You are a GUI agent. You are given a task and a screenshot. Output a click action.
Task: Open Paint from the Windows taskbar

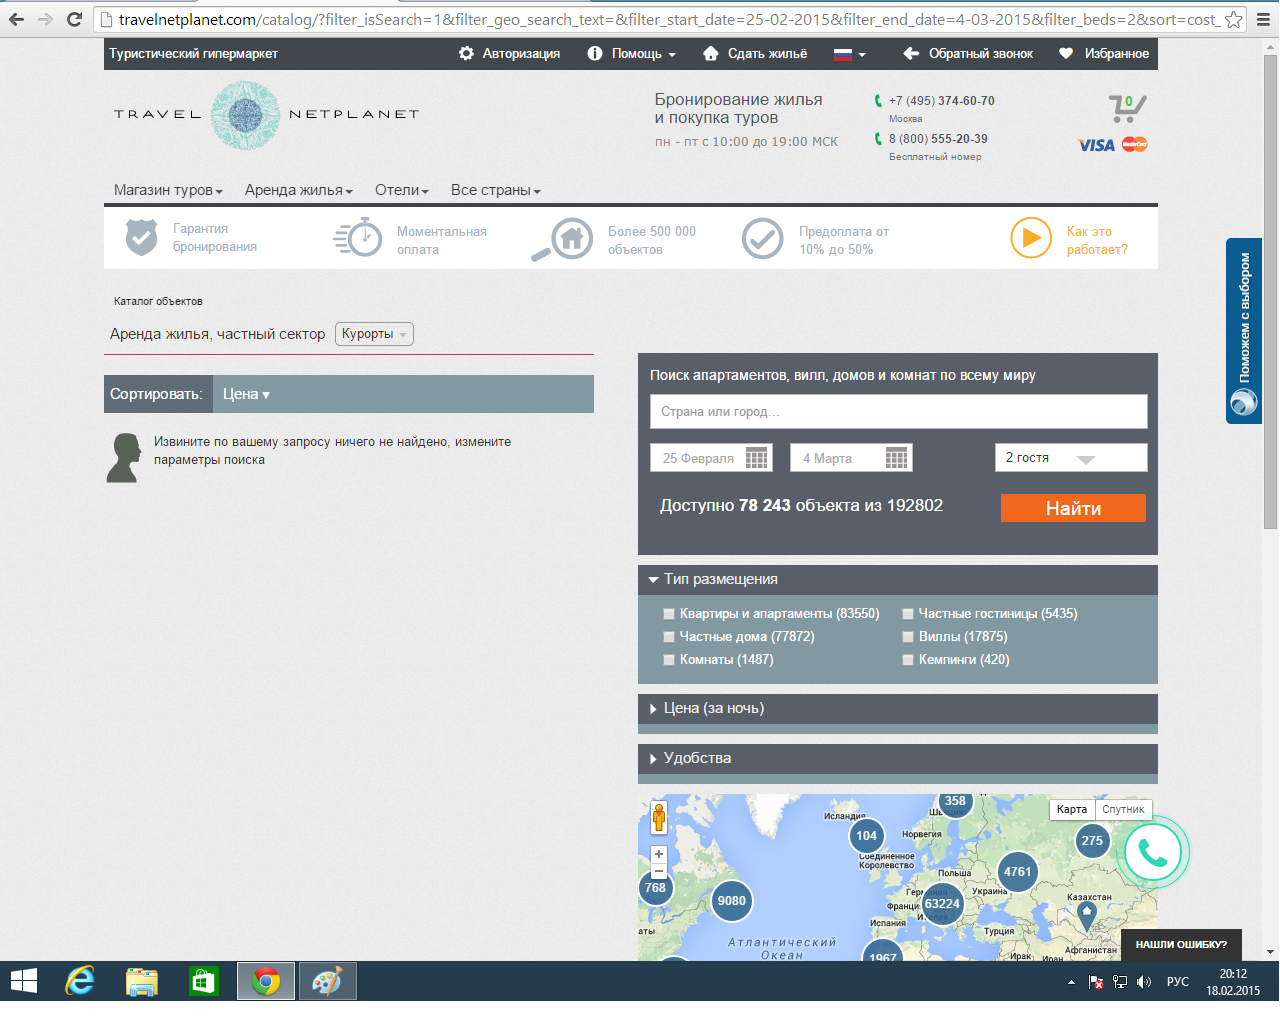click(327, 982)
